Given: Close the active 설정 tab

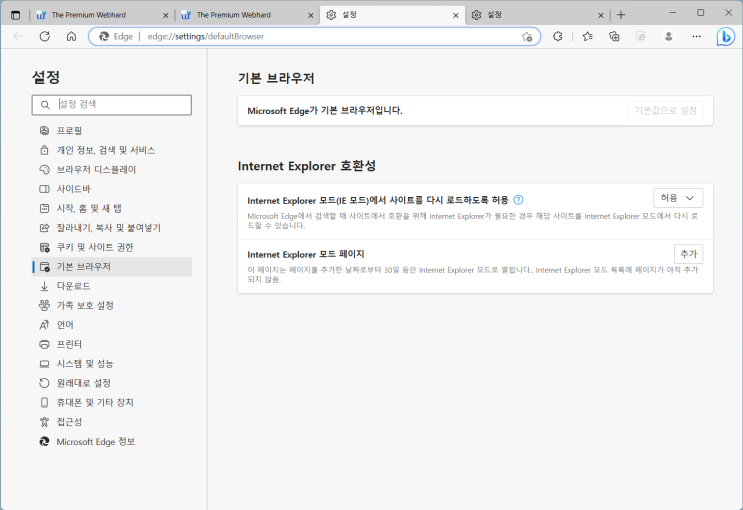Looking at the screenshot, I should 455,16.
